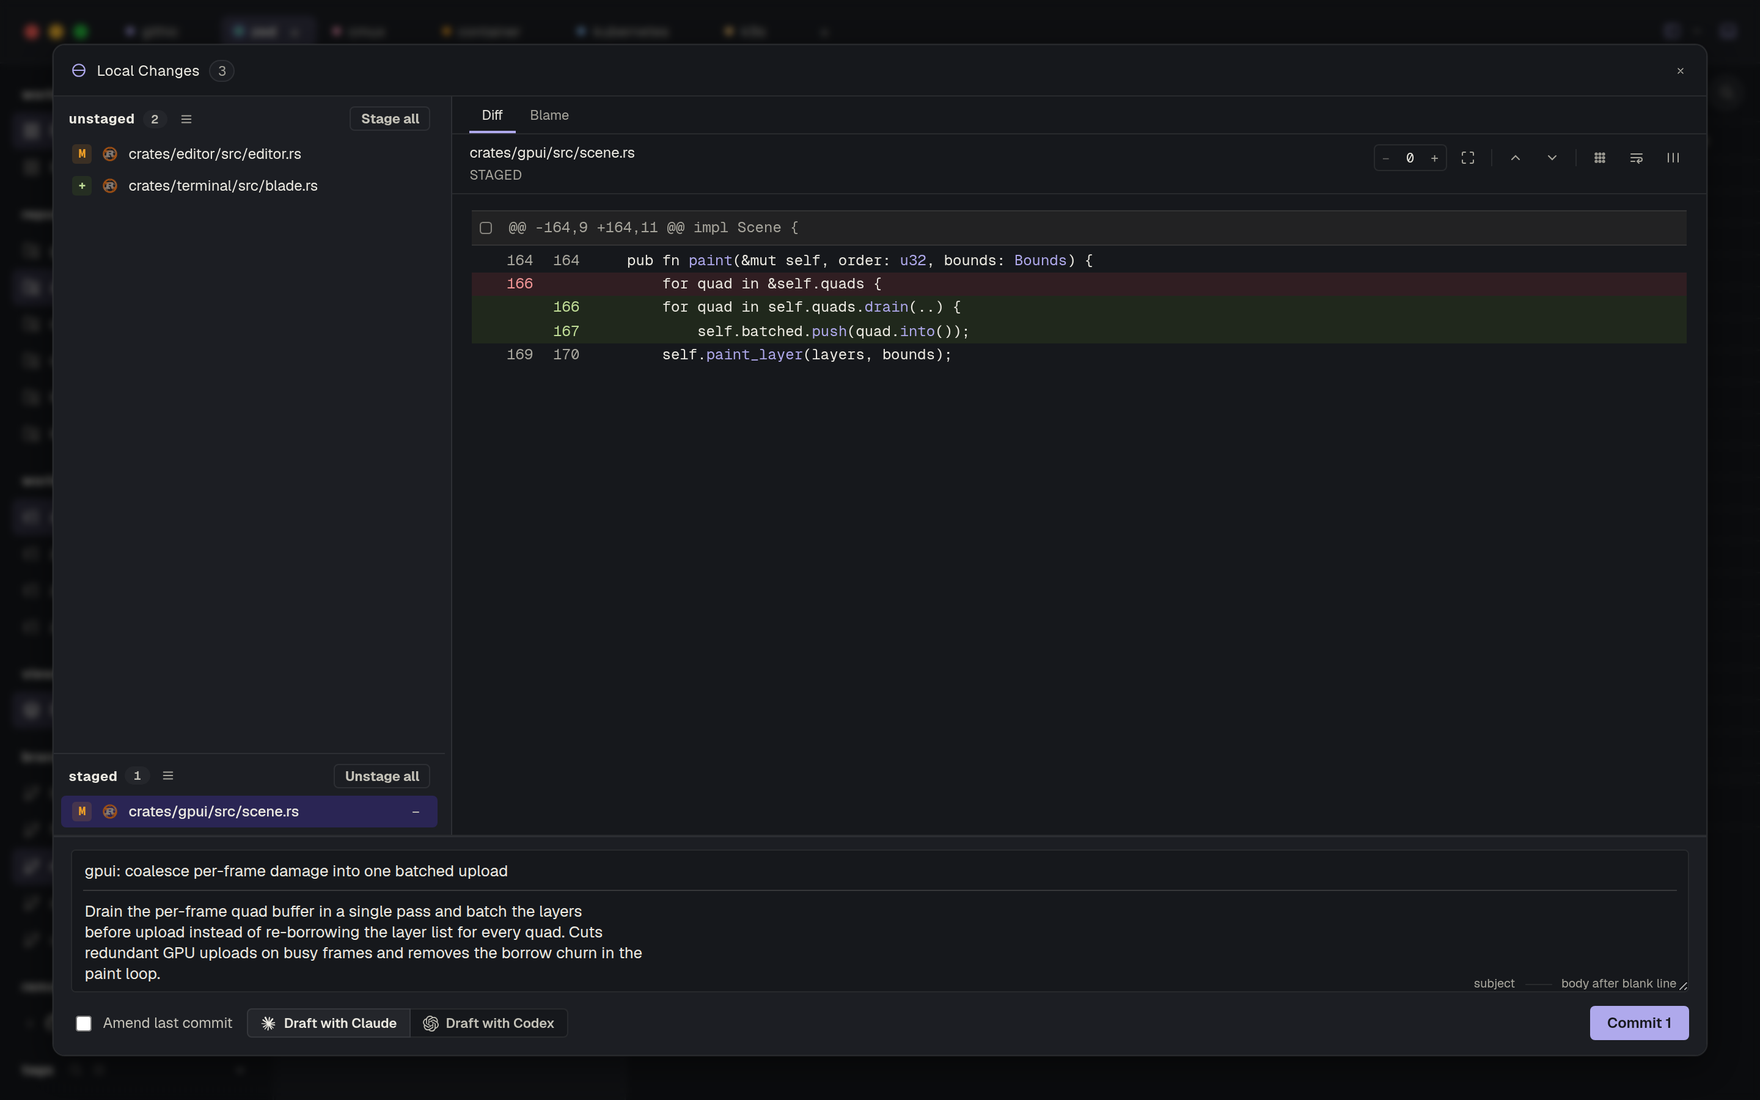Click the Rust file icon beside scene.rs
The width and height of the screenshot is (1760, 1100).
(110, 812)
